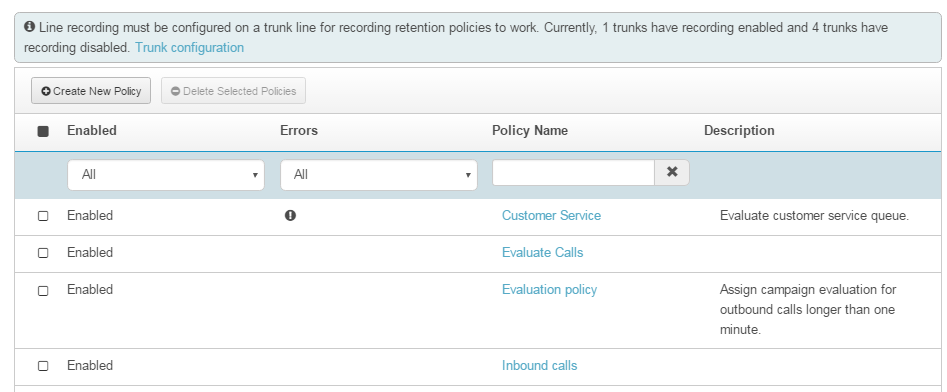This screenshot has width=947, height=392.
Task: Open the Inbound calls policy
Action: 539,365
